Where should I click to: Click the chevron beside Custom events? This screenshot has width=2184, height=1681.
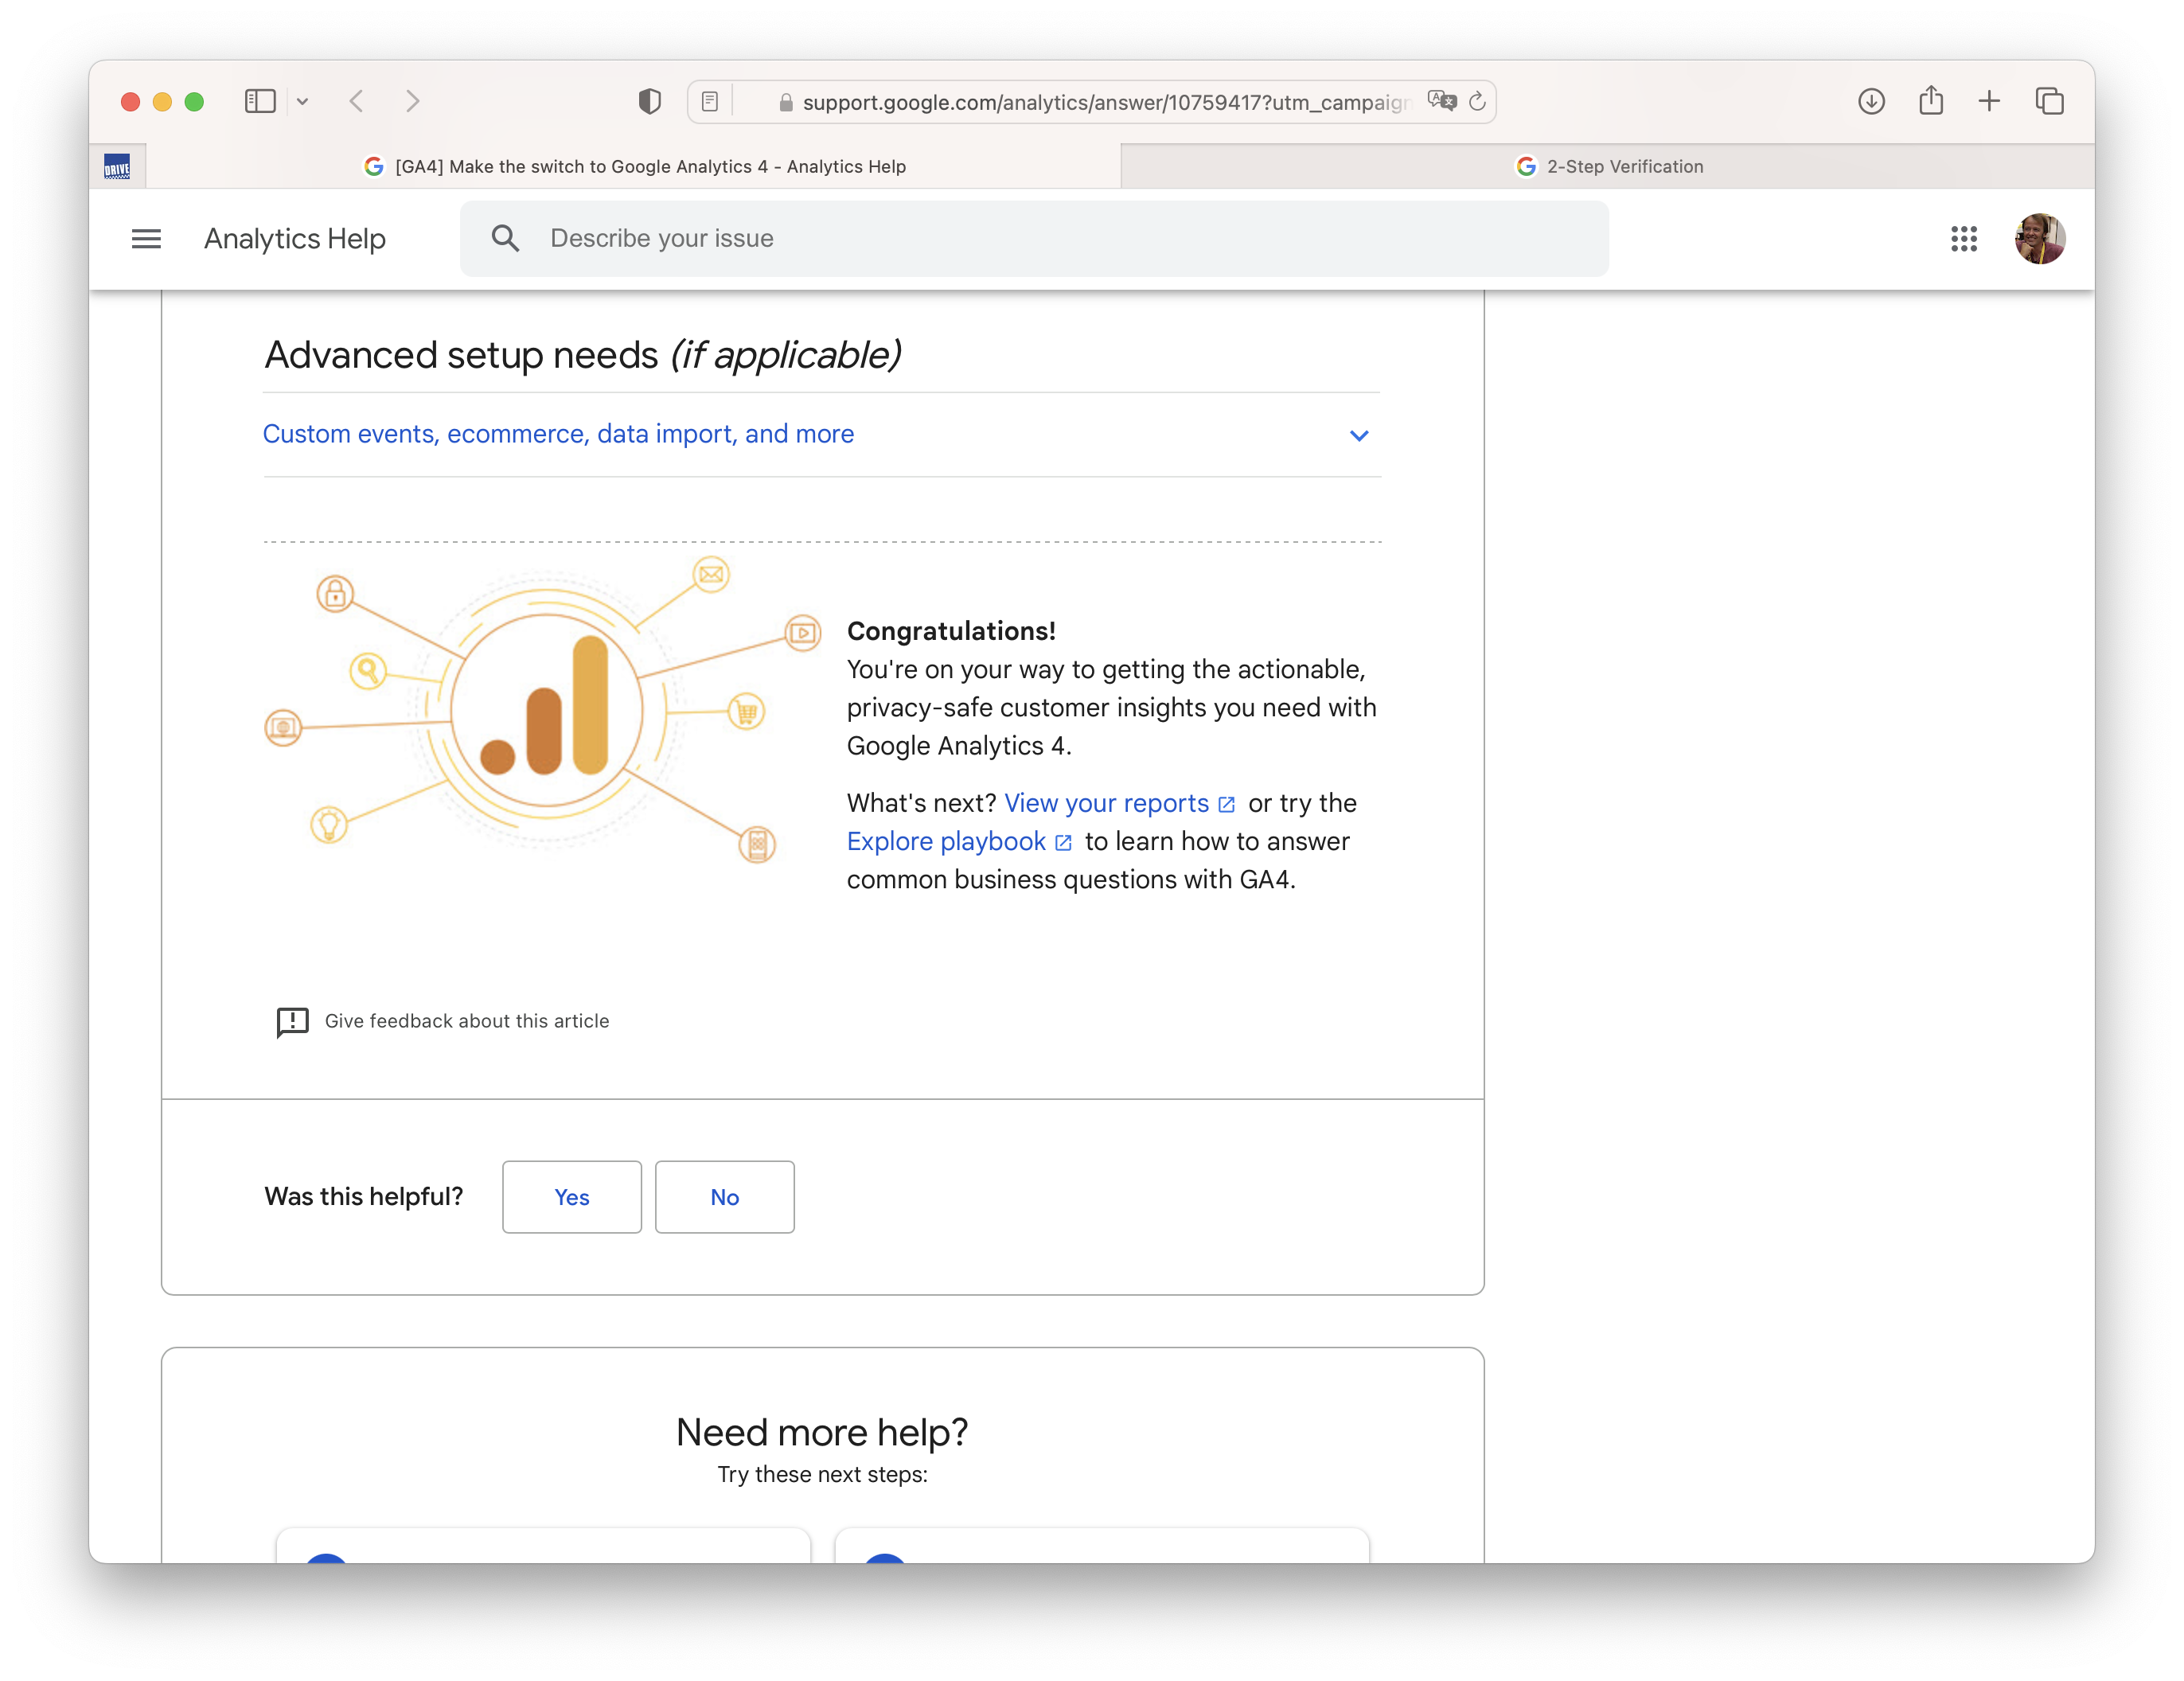(x=1358, y=435)
